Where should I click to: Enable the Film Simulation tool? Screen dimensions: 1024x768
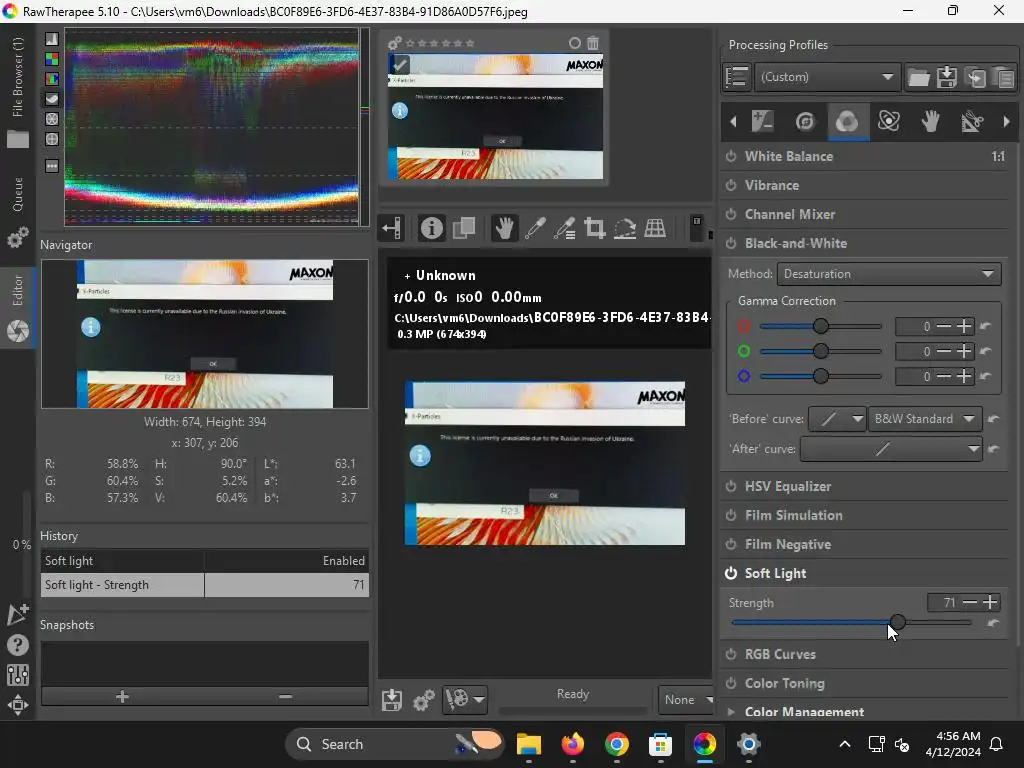point(731,515)
